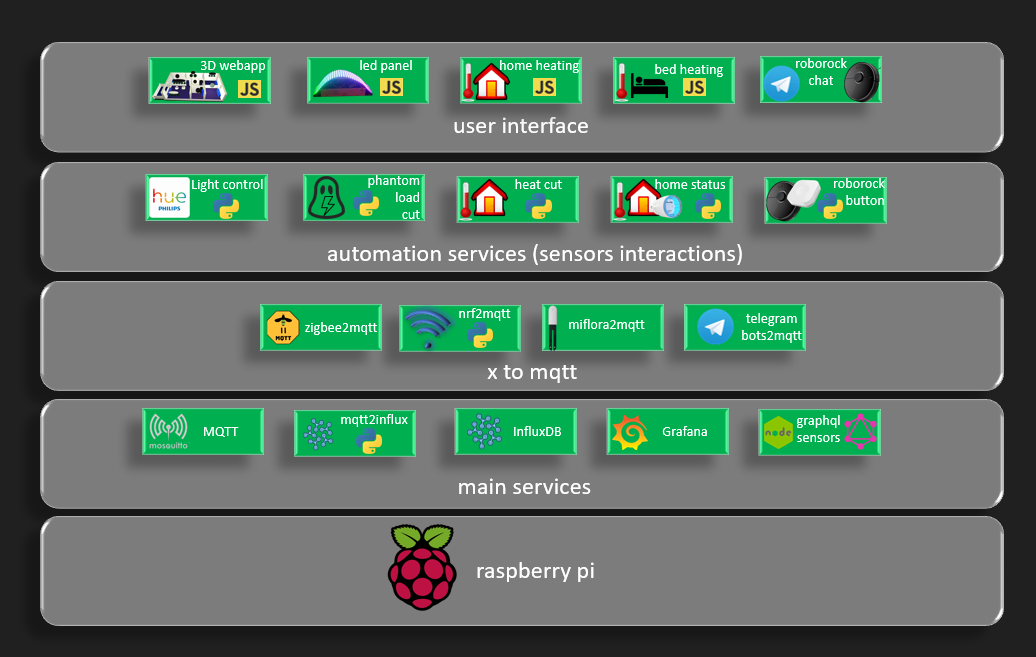The width and height of the screenshot is (1036, 657).
Task: Click the home status tile
Action: [671, 198]
